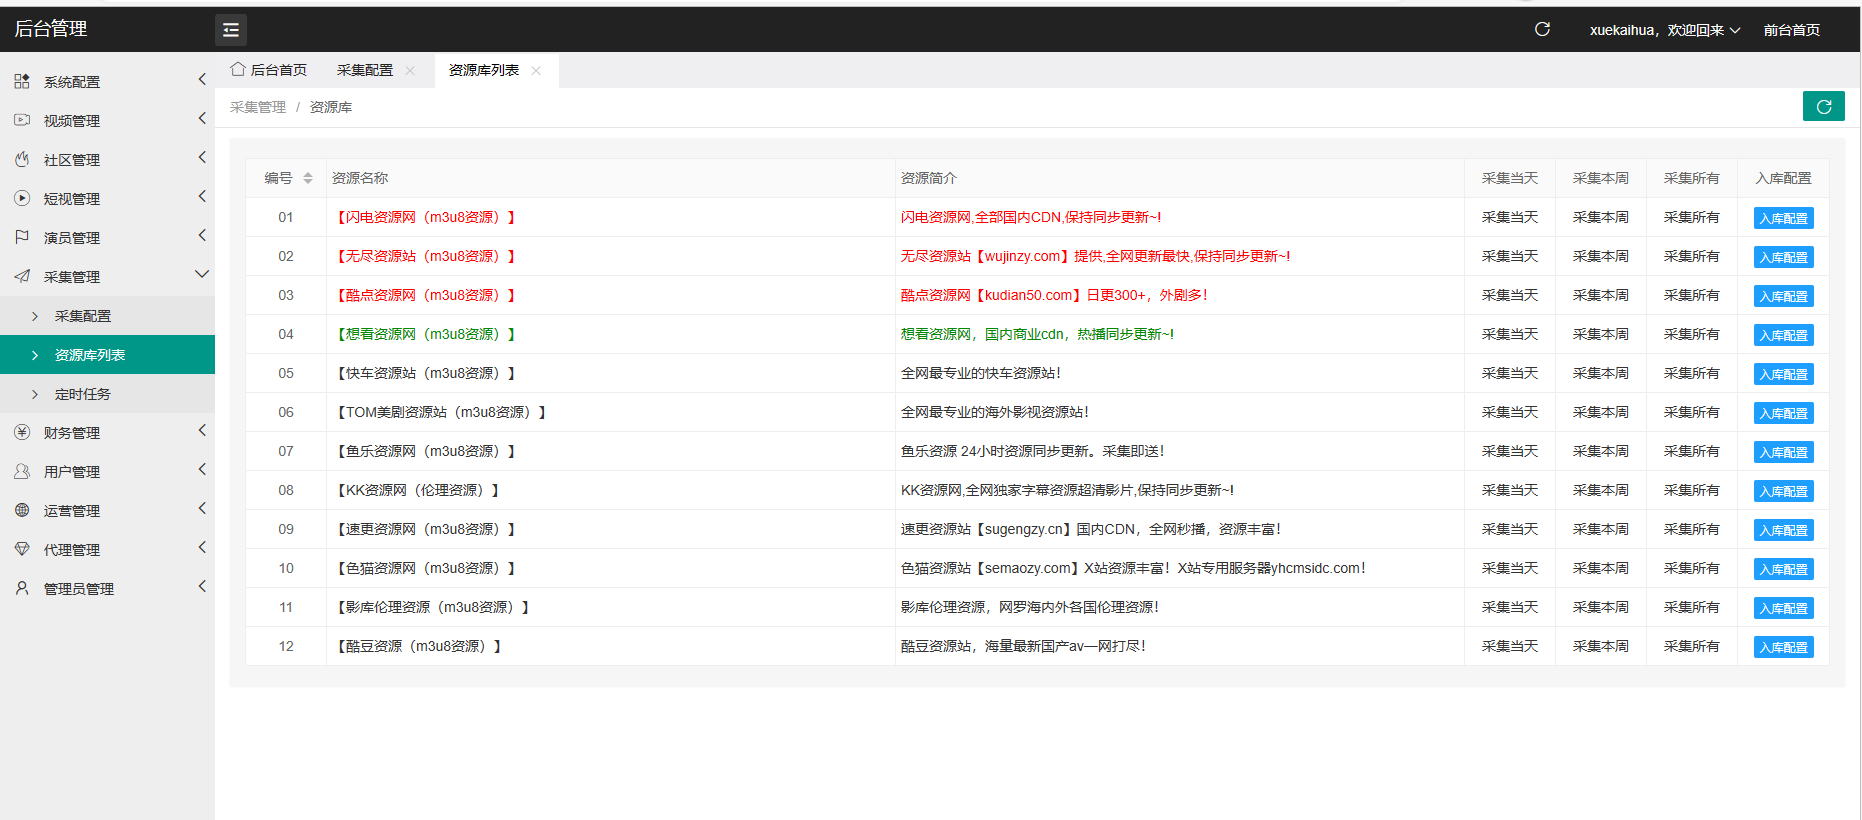Collapse the 采集管理 menu chevron

(202, 275)
